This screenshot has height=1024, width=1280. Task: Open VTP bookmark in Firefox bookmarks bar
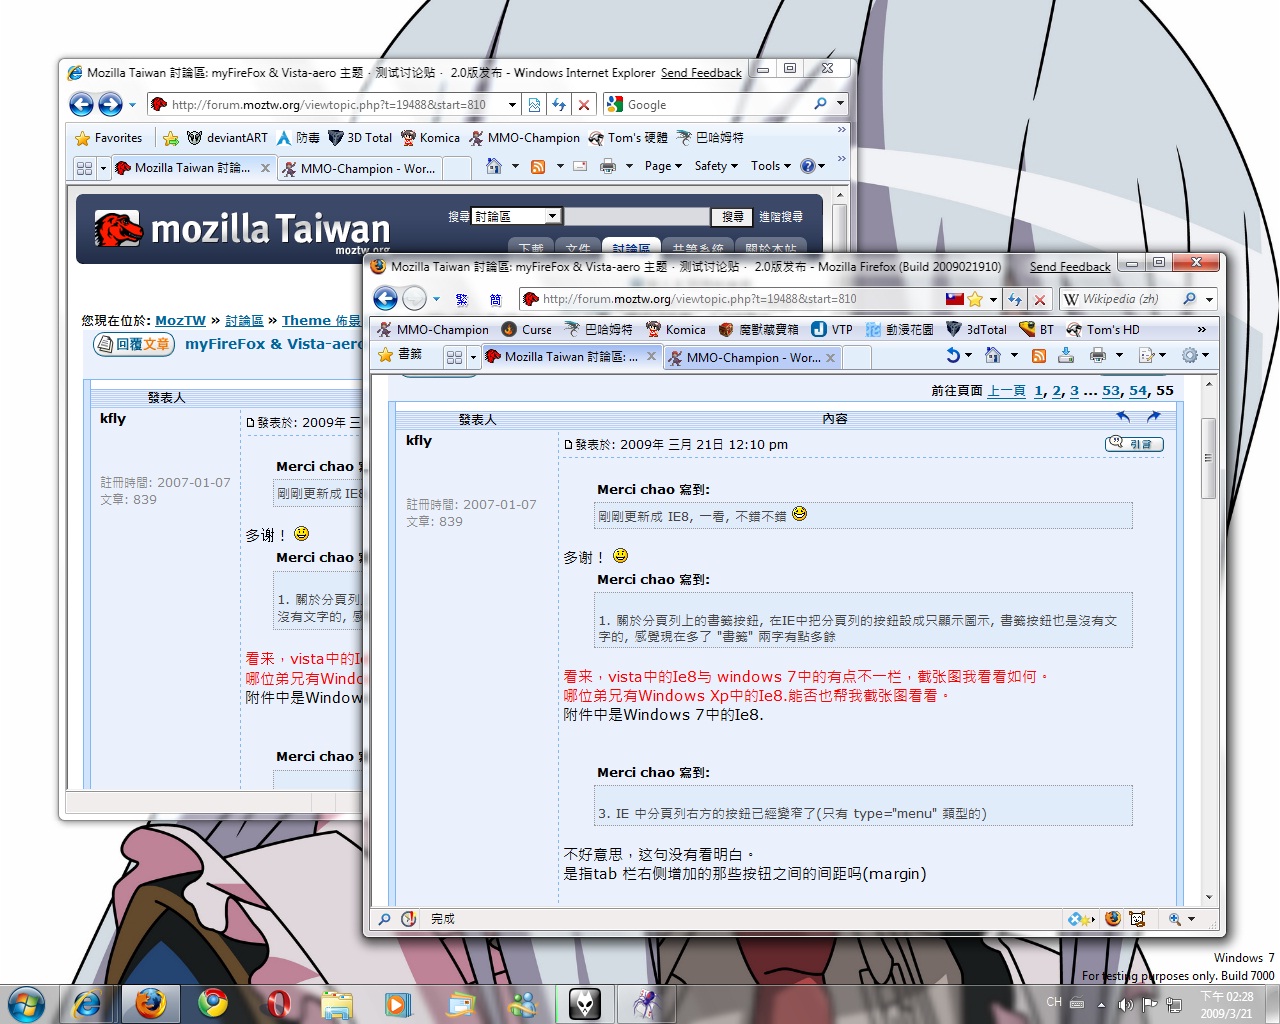click(x=833, y=329)
